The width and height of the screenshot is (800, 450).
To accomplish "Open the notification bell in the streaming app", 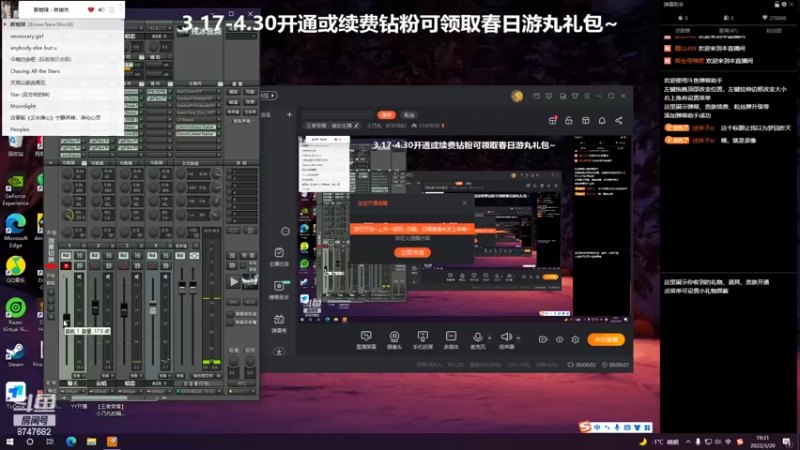I will pyautogui.click(x=602, y=120).
